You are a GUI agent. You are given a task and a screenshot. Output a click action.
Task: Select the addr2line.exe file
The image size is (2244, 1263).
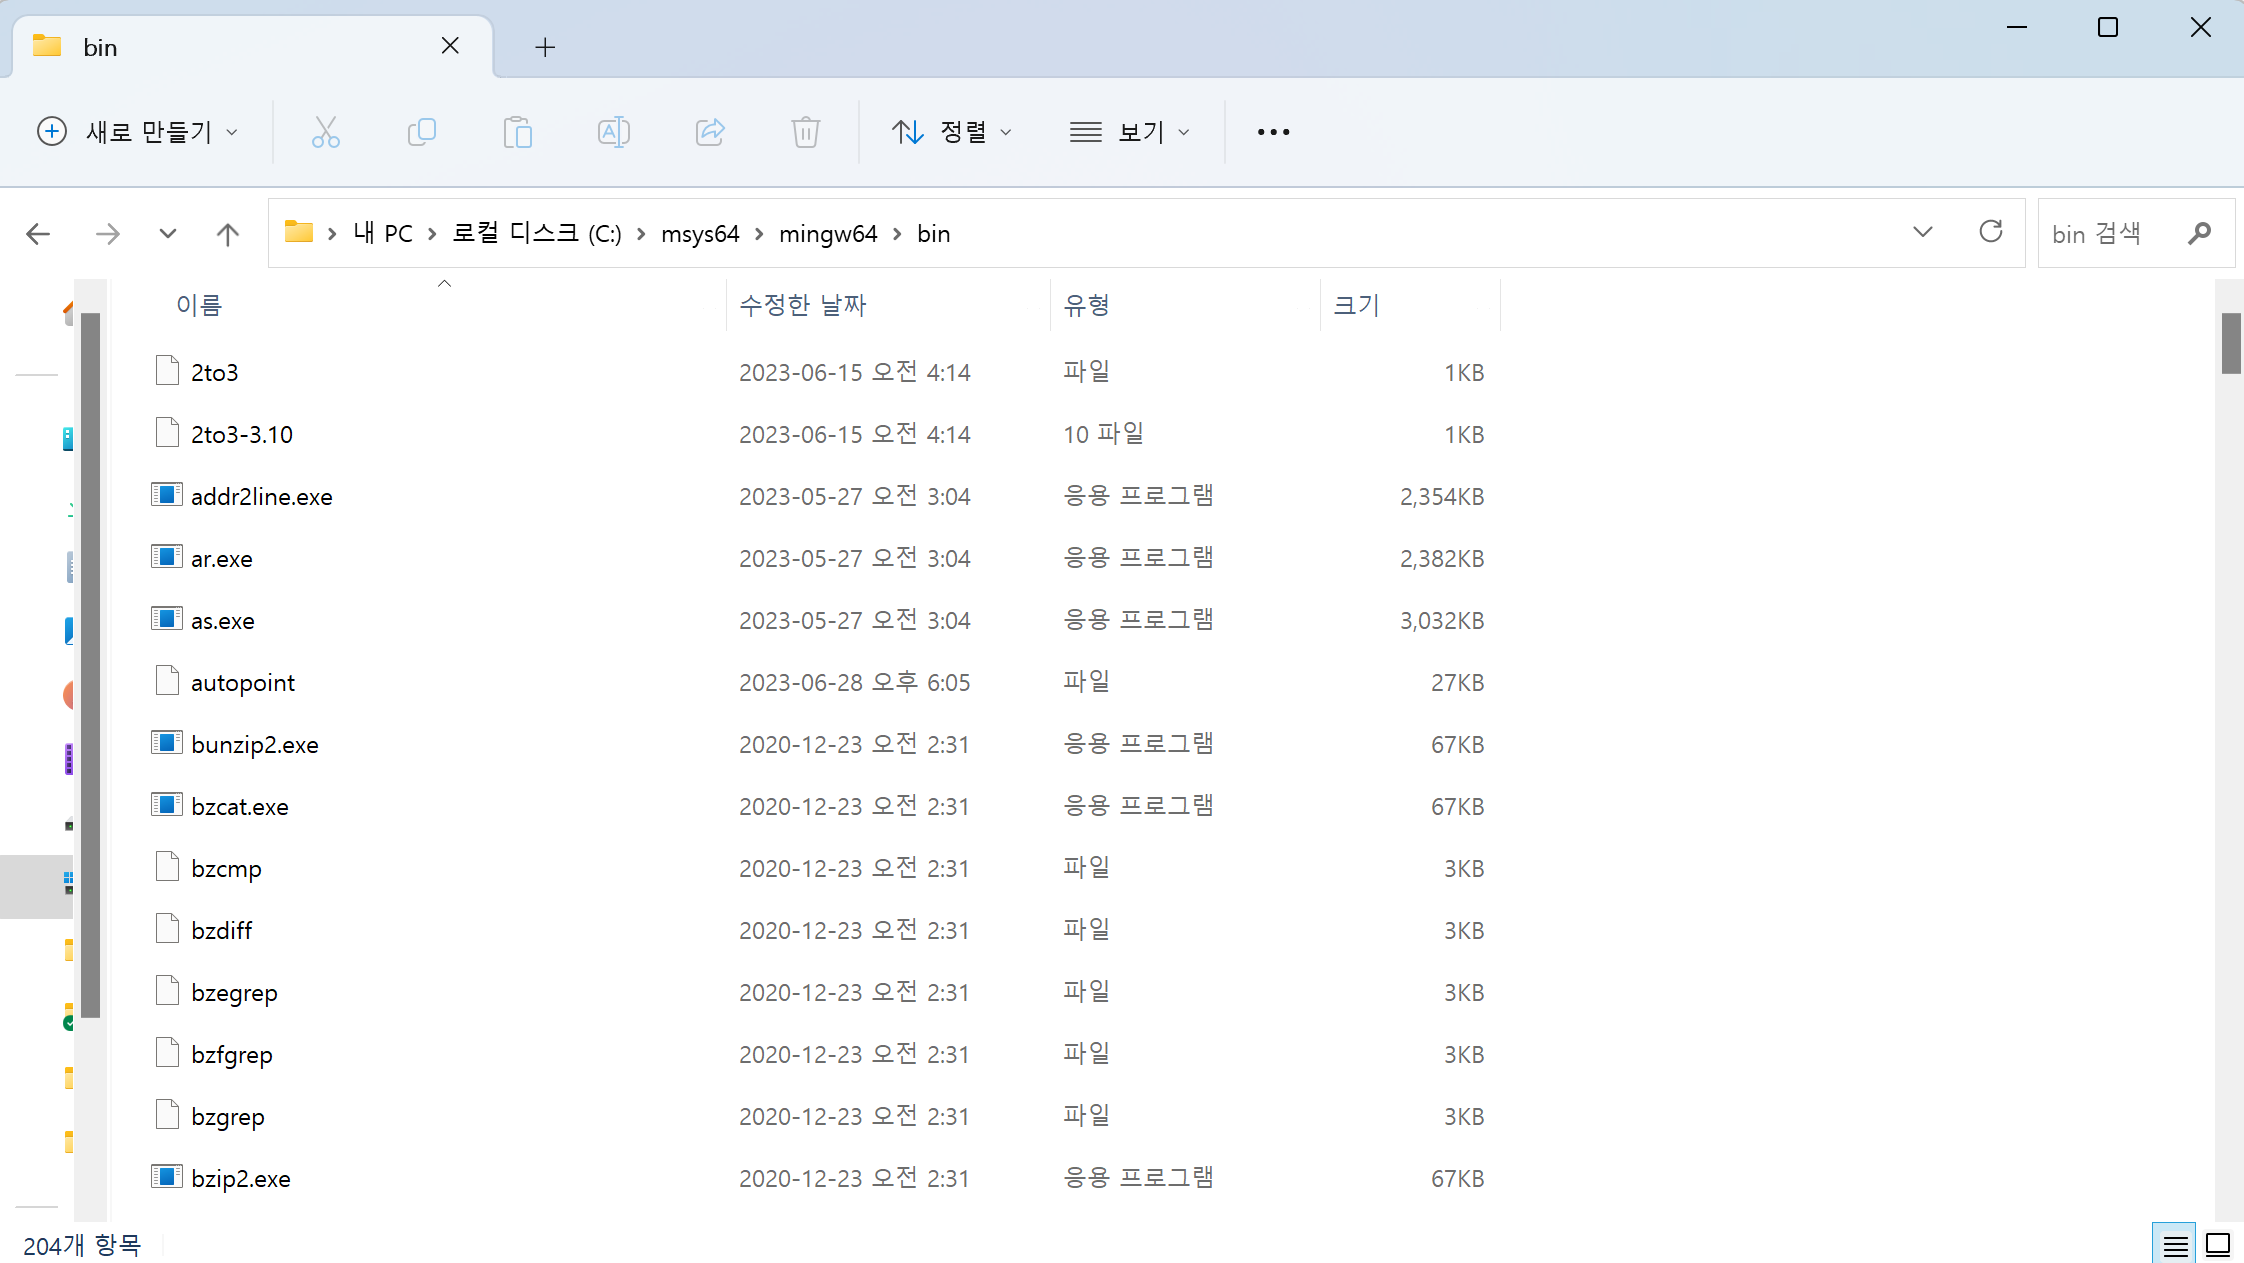click(261, 497)
